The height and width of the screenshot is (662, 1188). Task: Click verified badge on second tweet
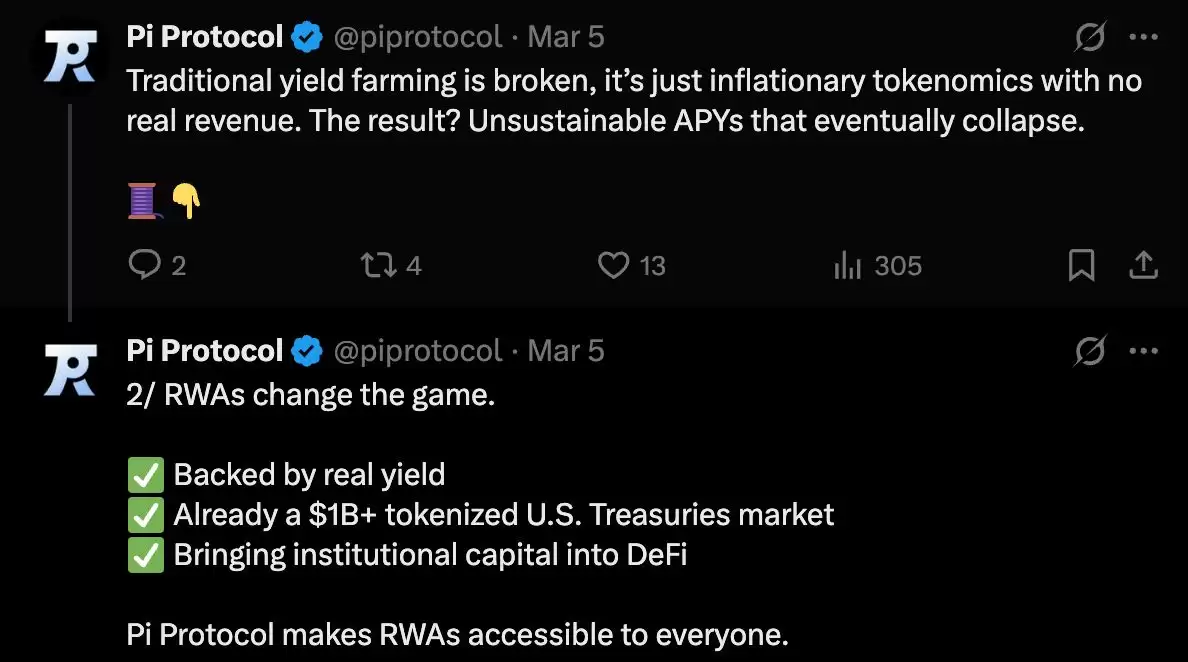click(x=307, y=352)
